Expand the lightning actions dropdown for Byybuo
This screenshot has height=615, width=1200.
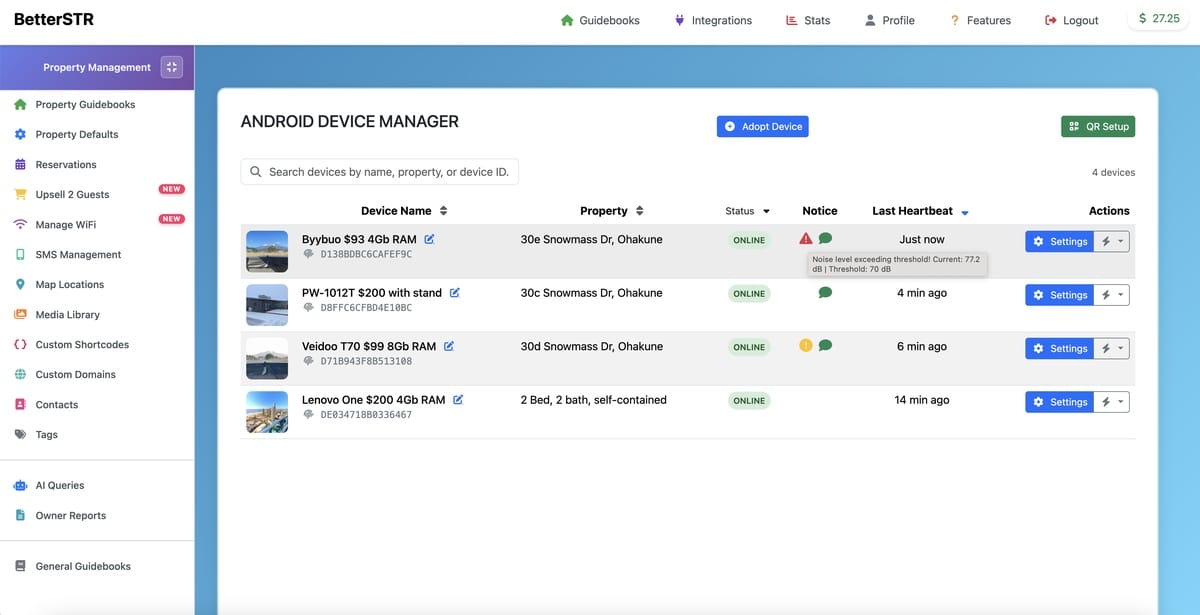(x=1111, y=241)
